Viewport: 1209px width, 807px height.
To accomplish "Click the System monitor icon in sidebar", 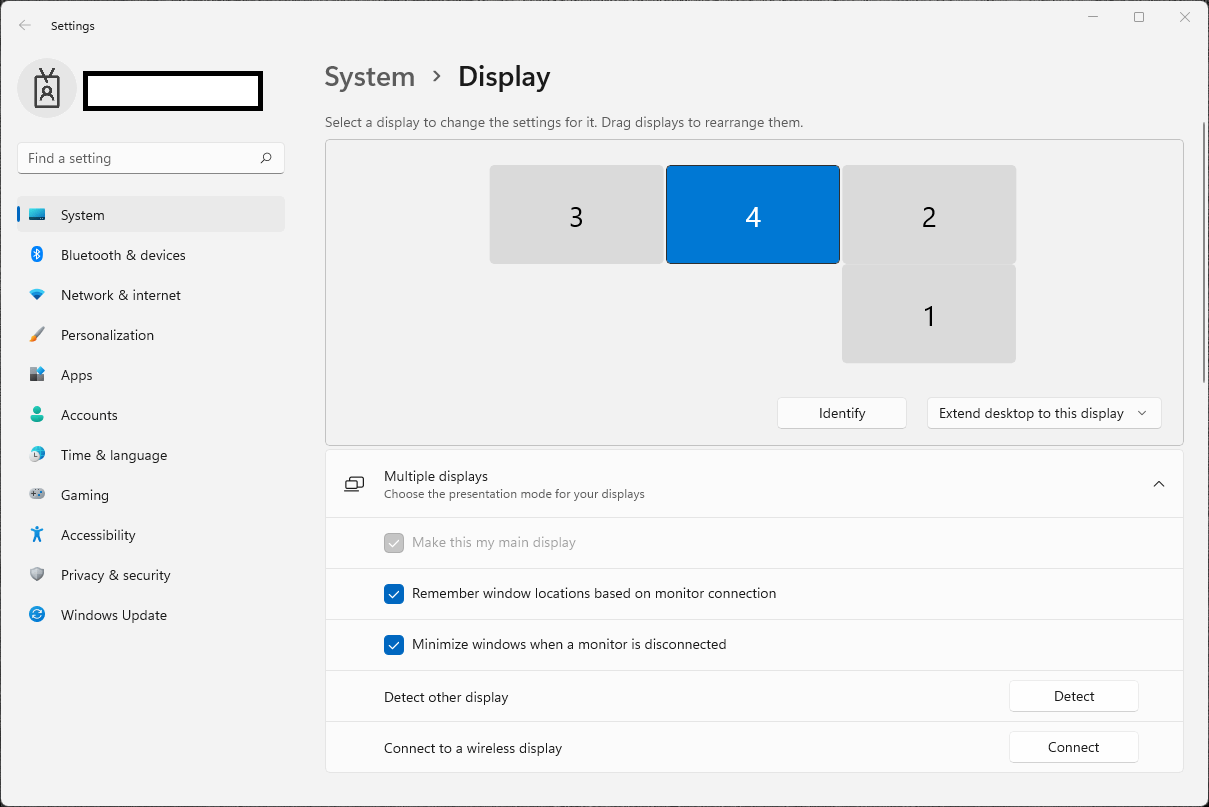I will (x=37, y=215).
